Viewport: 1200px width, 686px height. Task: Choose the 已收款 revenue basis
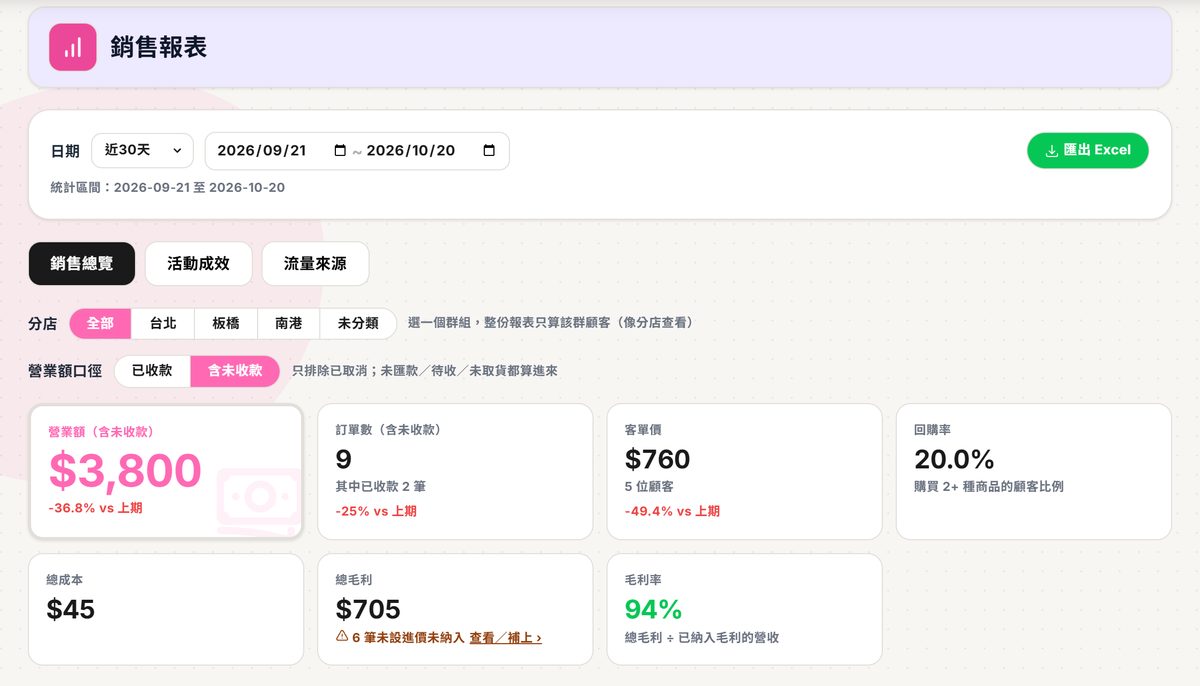click(152, 371)
